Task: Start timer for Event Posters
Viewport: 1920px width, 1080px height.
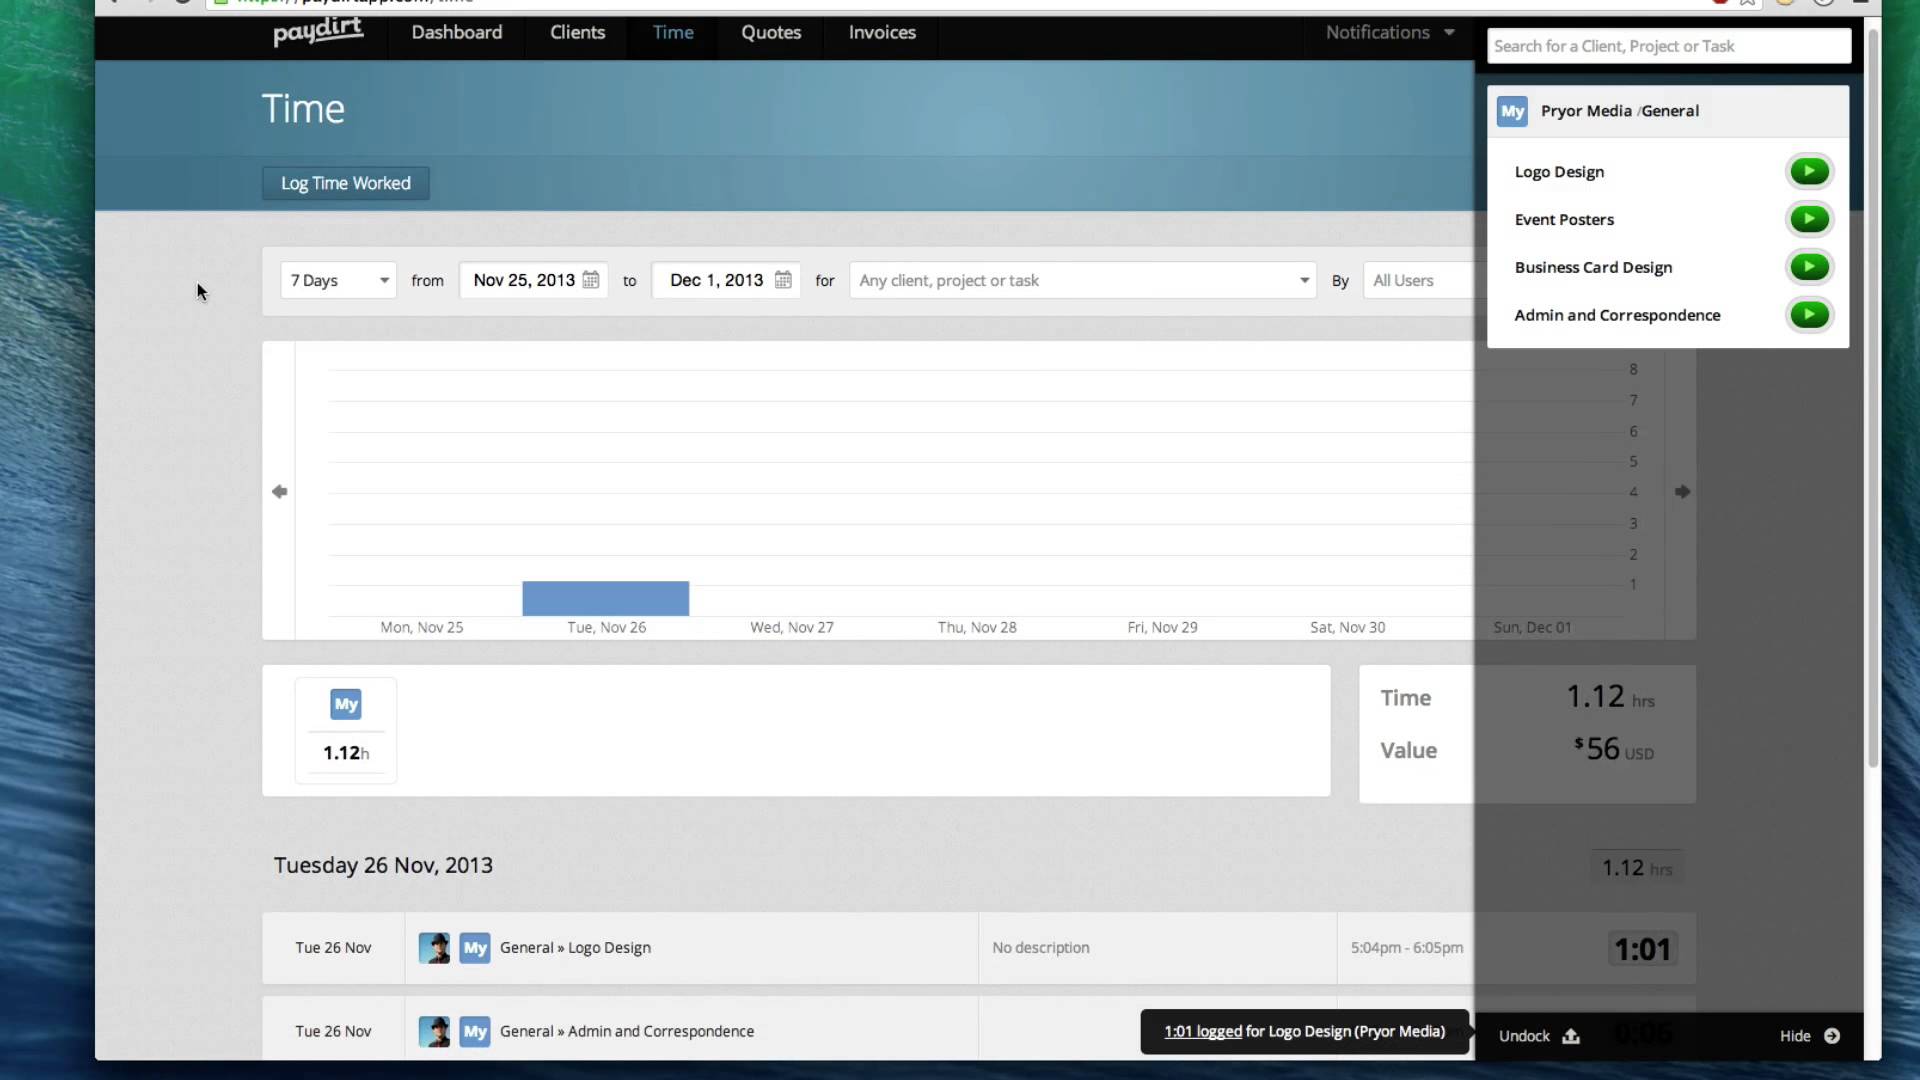Action: (x=1809, y=219)
